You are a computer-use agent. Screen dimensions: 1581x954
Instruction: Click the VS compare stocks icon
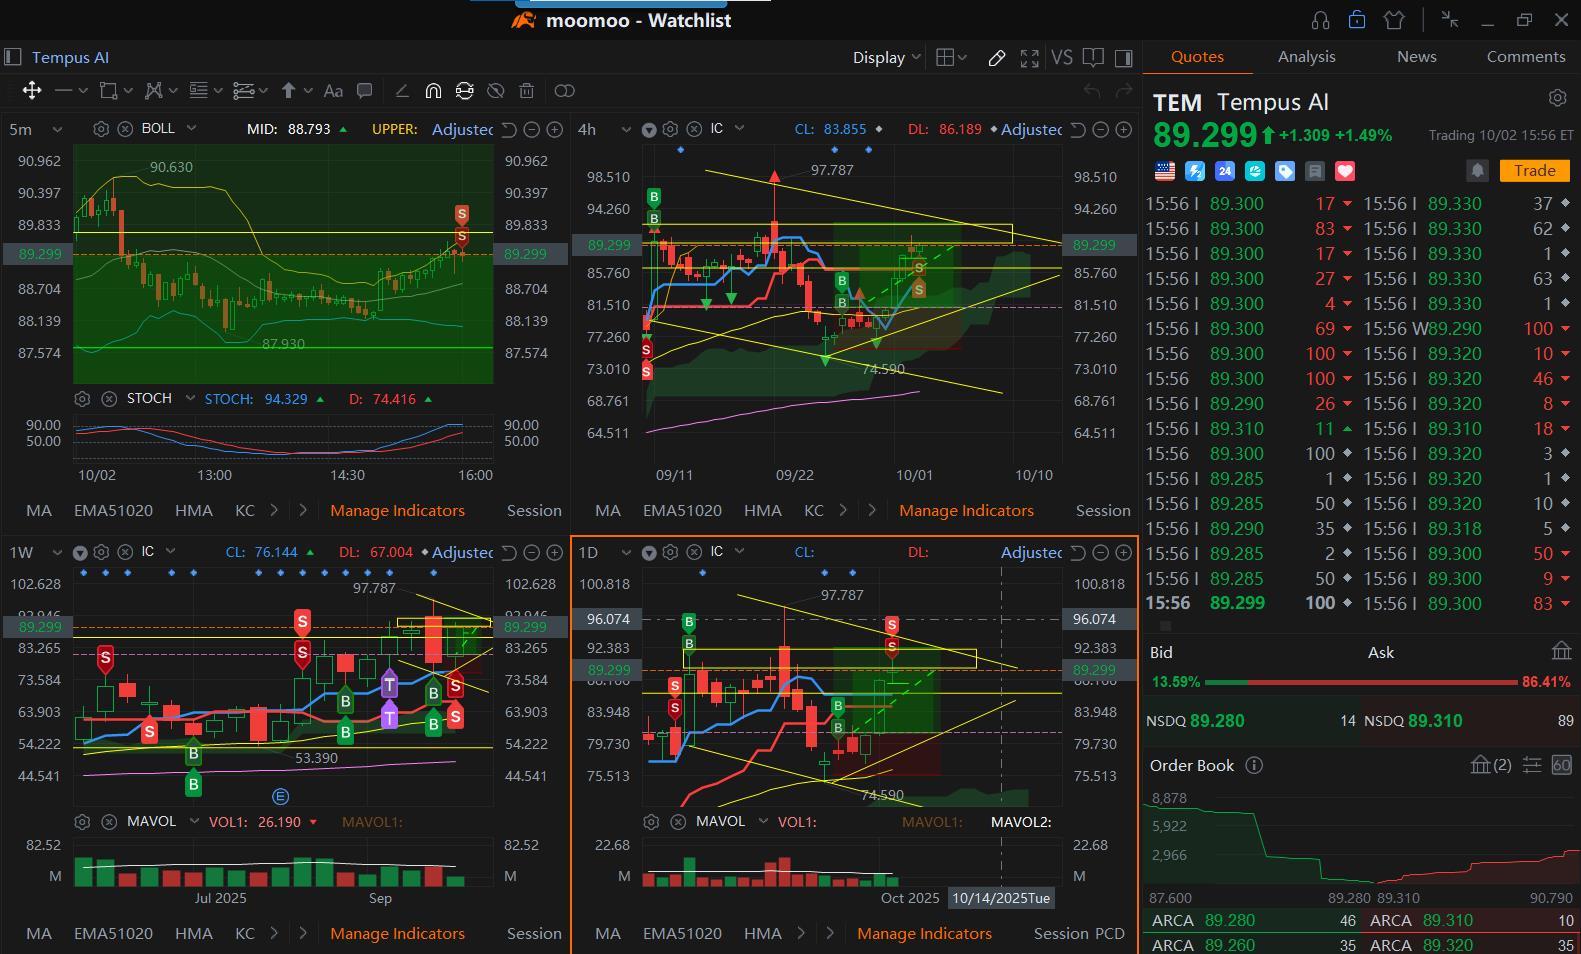[1062, 58]
